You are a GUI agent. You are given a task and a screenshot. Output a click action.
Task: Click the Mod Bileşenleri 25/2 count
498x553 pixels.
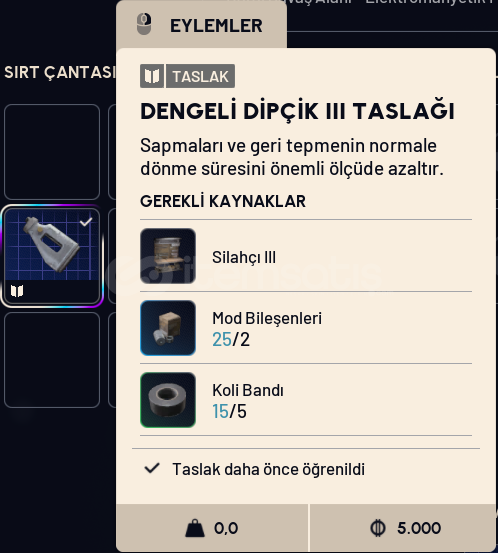tap(231, 340)
